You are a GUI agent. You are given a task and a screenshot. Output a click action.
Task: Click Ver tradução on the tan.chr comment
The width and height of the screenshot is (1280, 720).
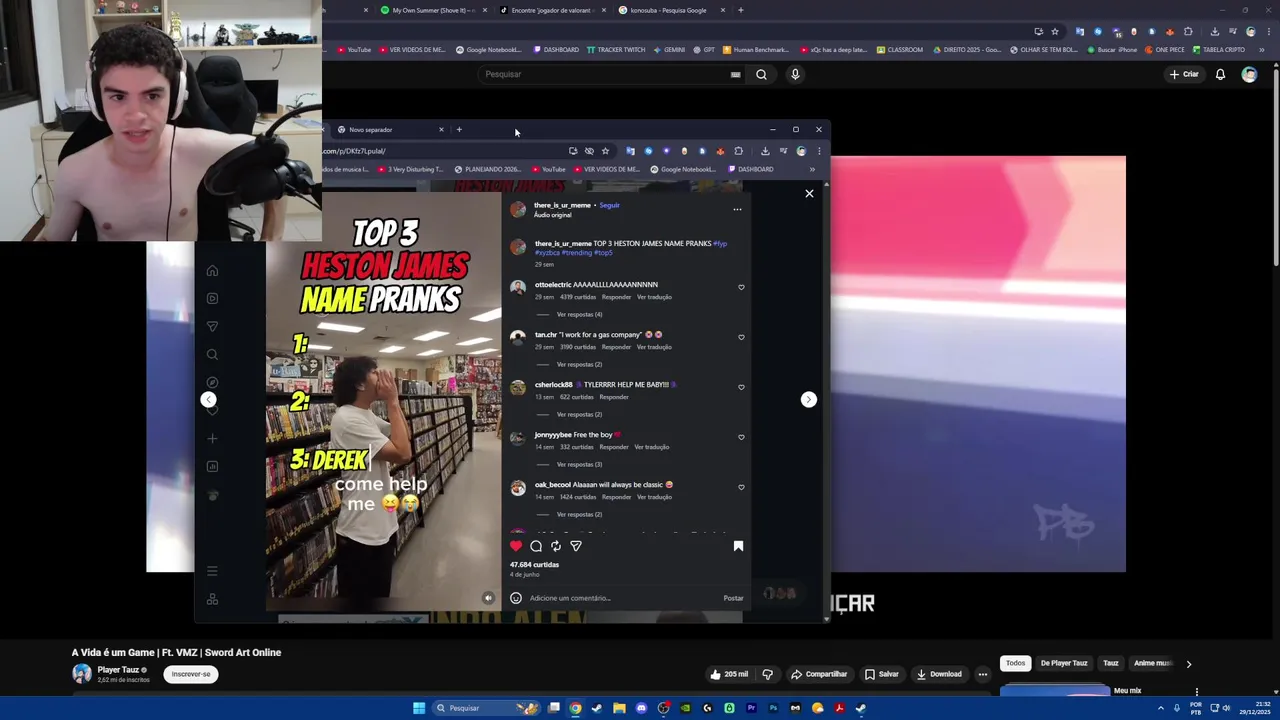[654, 347]
